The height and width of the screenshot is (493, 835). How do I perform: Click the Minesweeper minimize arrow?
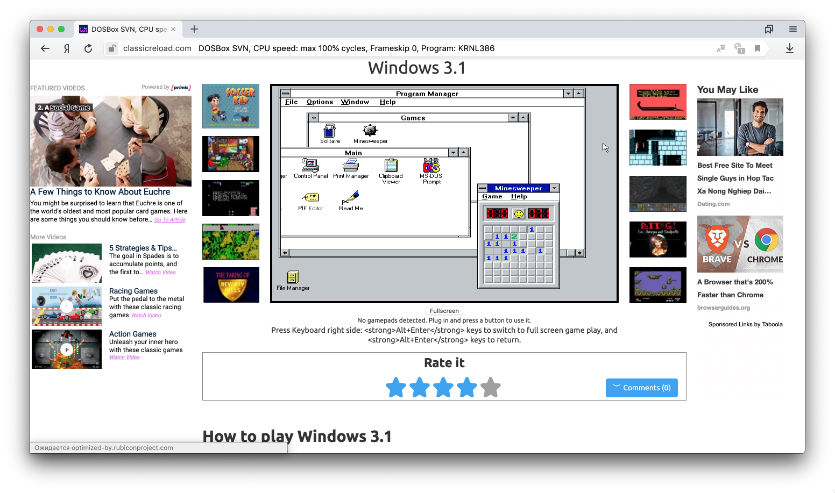[x=554, y=188]
